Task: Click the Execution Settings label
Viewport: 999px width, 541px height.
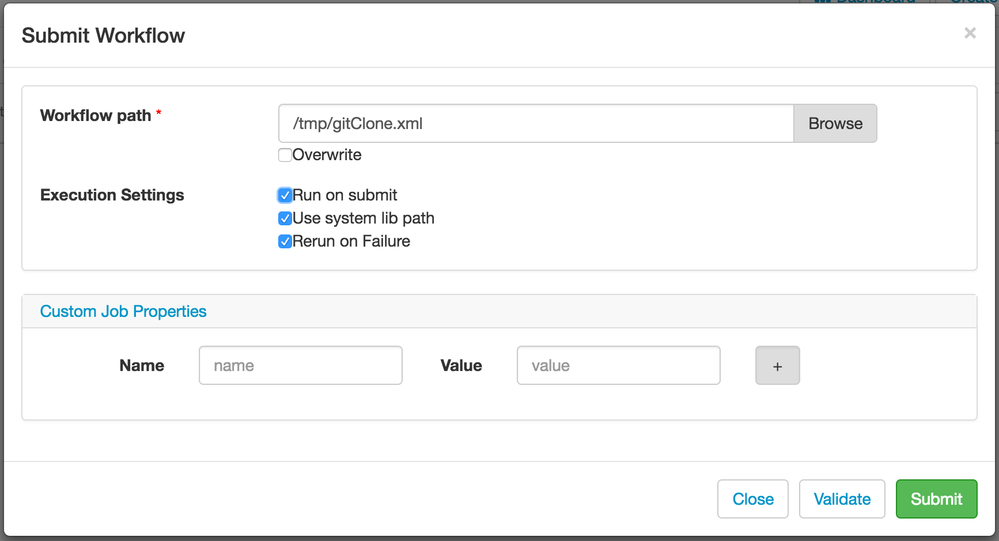Action: coord(112,195)
